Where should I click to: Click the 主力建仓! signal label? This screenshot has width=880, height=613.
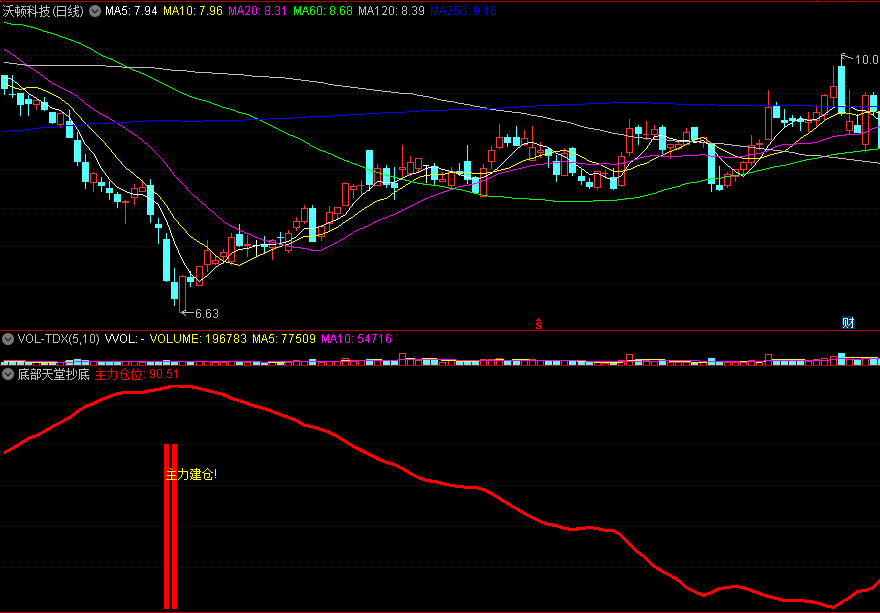pos(191,475)
